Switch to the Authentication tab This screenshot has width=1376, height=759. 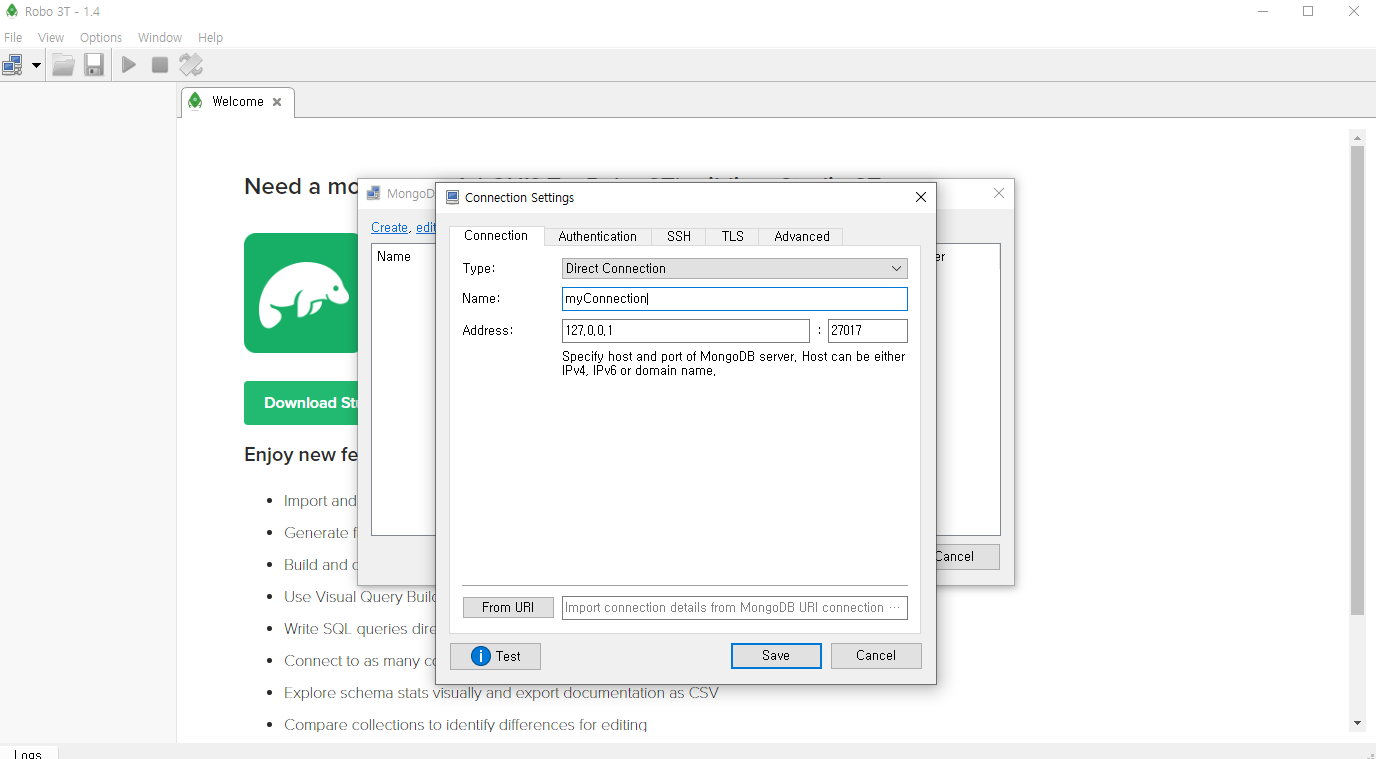(x=597, y=236)
